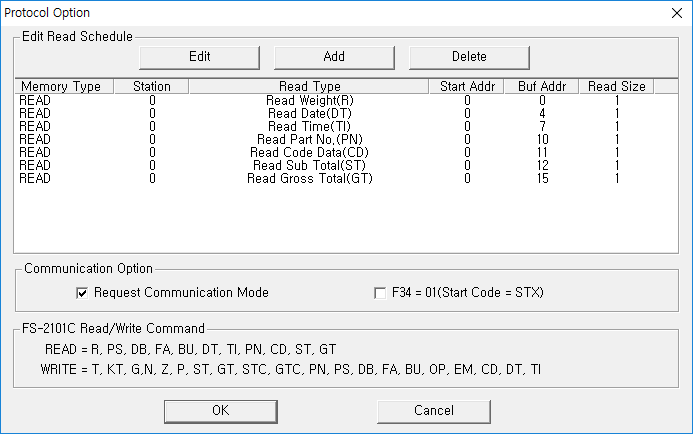Enable Request Communication Mode checkbox
Screen dimensions: 693x434
(82, 293)
